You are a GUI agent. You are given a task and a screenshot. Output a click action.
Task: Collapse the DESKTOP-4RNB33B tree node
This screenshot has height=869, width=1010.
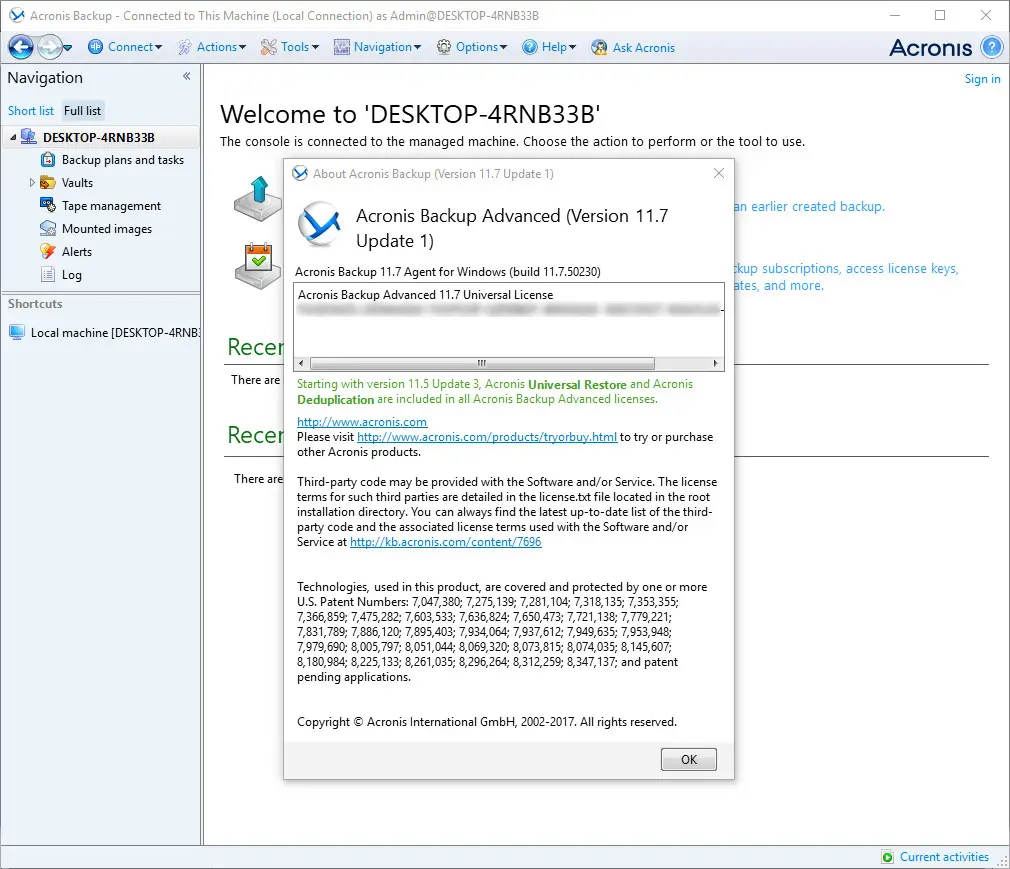coord(13,137)
